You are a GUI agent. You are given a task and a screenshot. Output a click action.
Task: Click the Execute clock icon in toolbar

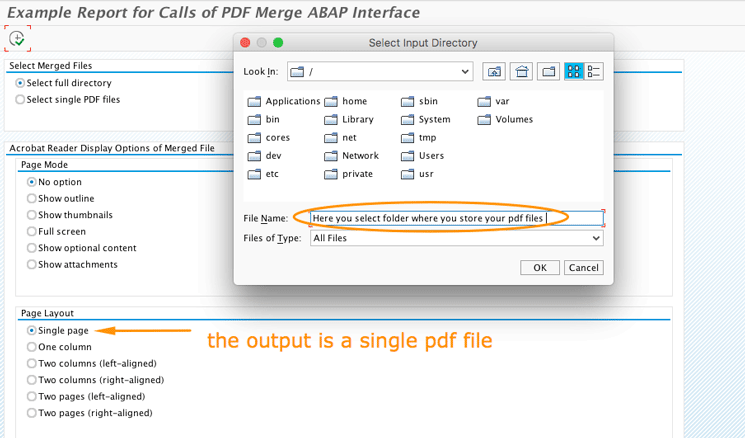point(18,38)
